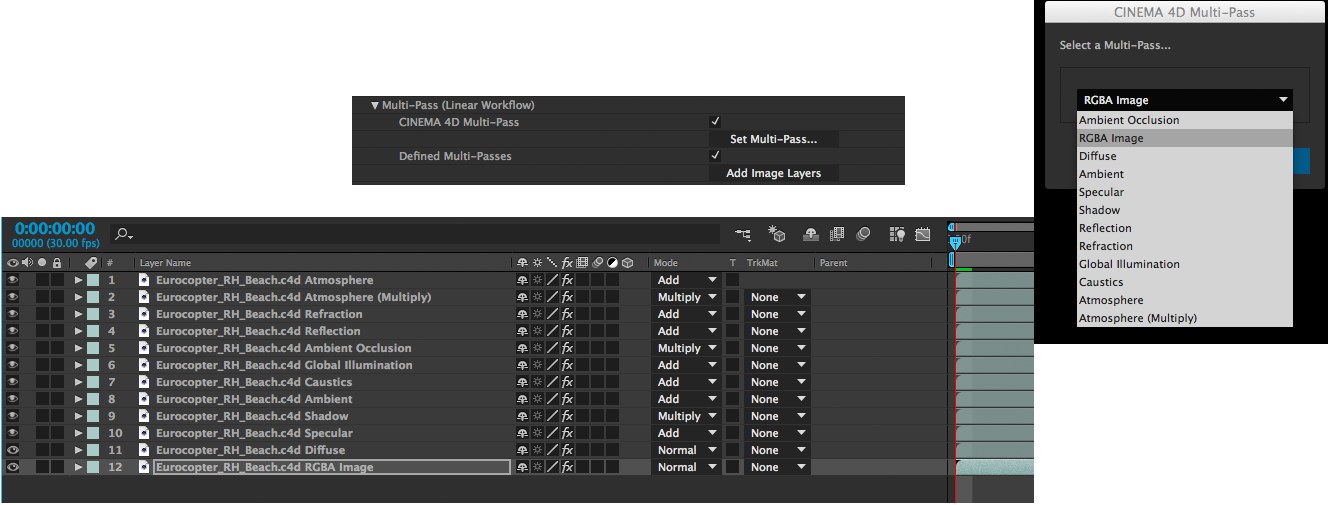Click the blue current-time indicator marker
This screenshot has height=505, width=1328.
pos(955,241)
